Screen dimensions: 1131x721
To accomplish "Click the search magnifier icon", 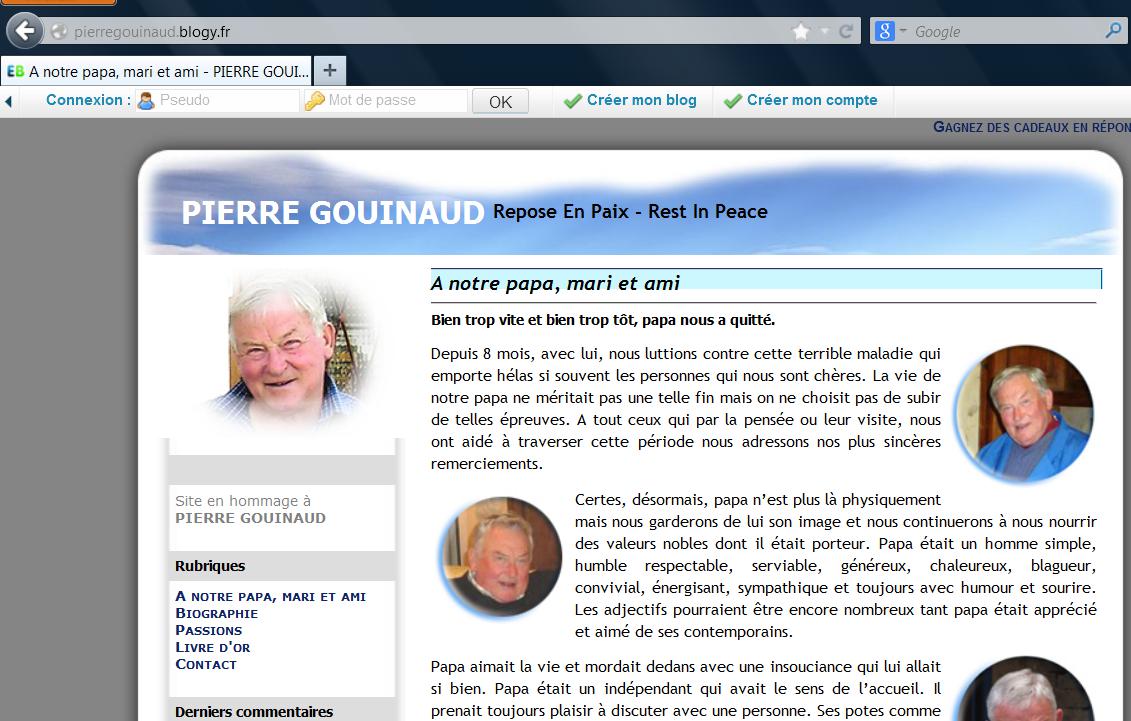I will click(1113, 31).
